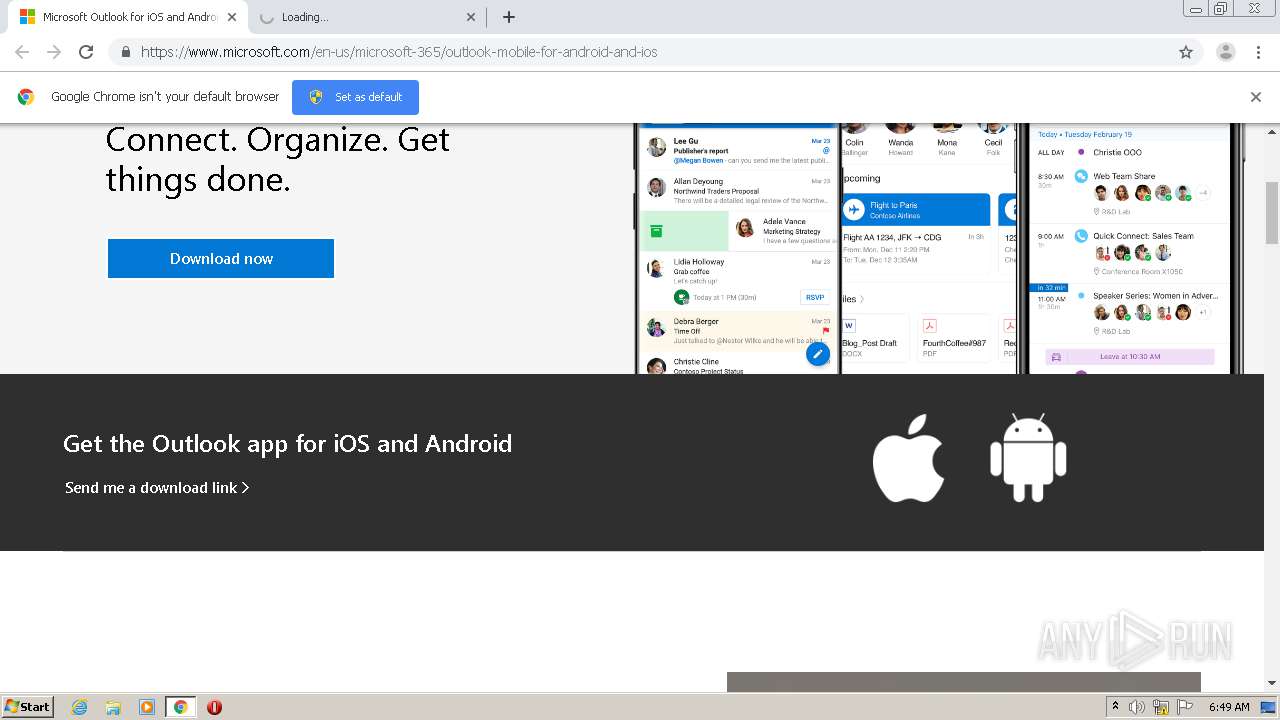Click the show desktop button at taskbar end
The width and height of the screenshot is (1280, 720).
point(1269,707)
